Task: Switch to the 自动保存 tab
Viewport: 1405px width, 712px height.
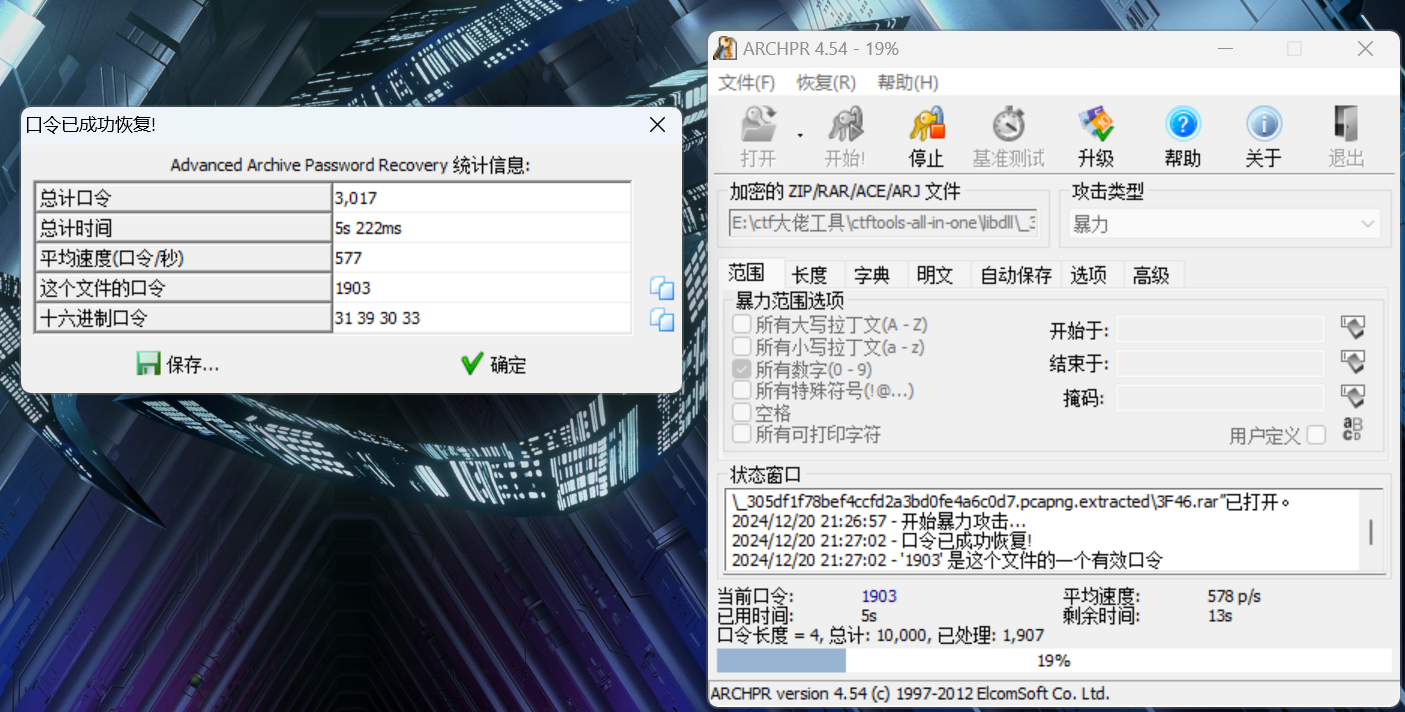Action: (x=1016, y=275)
